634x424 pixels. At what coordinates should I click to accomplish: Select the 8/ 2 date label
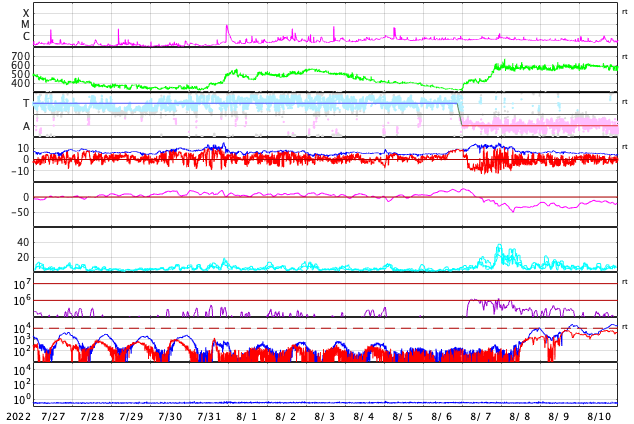[286, 417]
